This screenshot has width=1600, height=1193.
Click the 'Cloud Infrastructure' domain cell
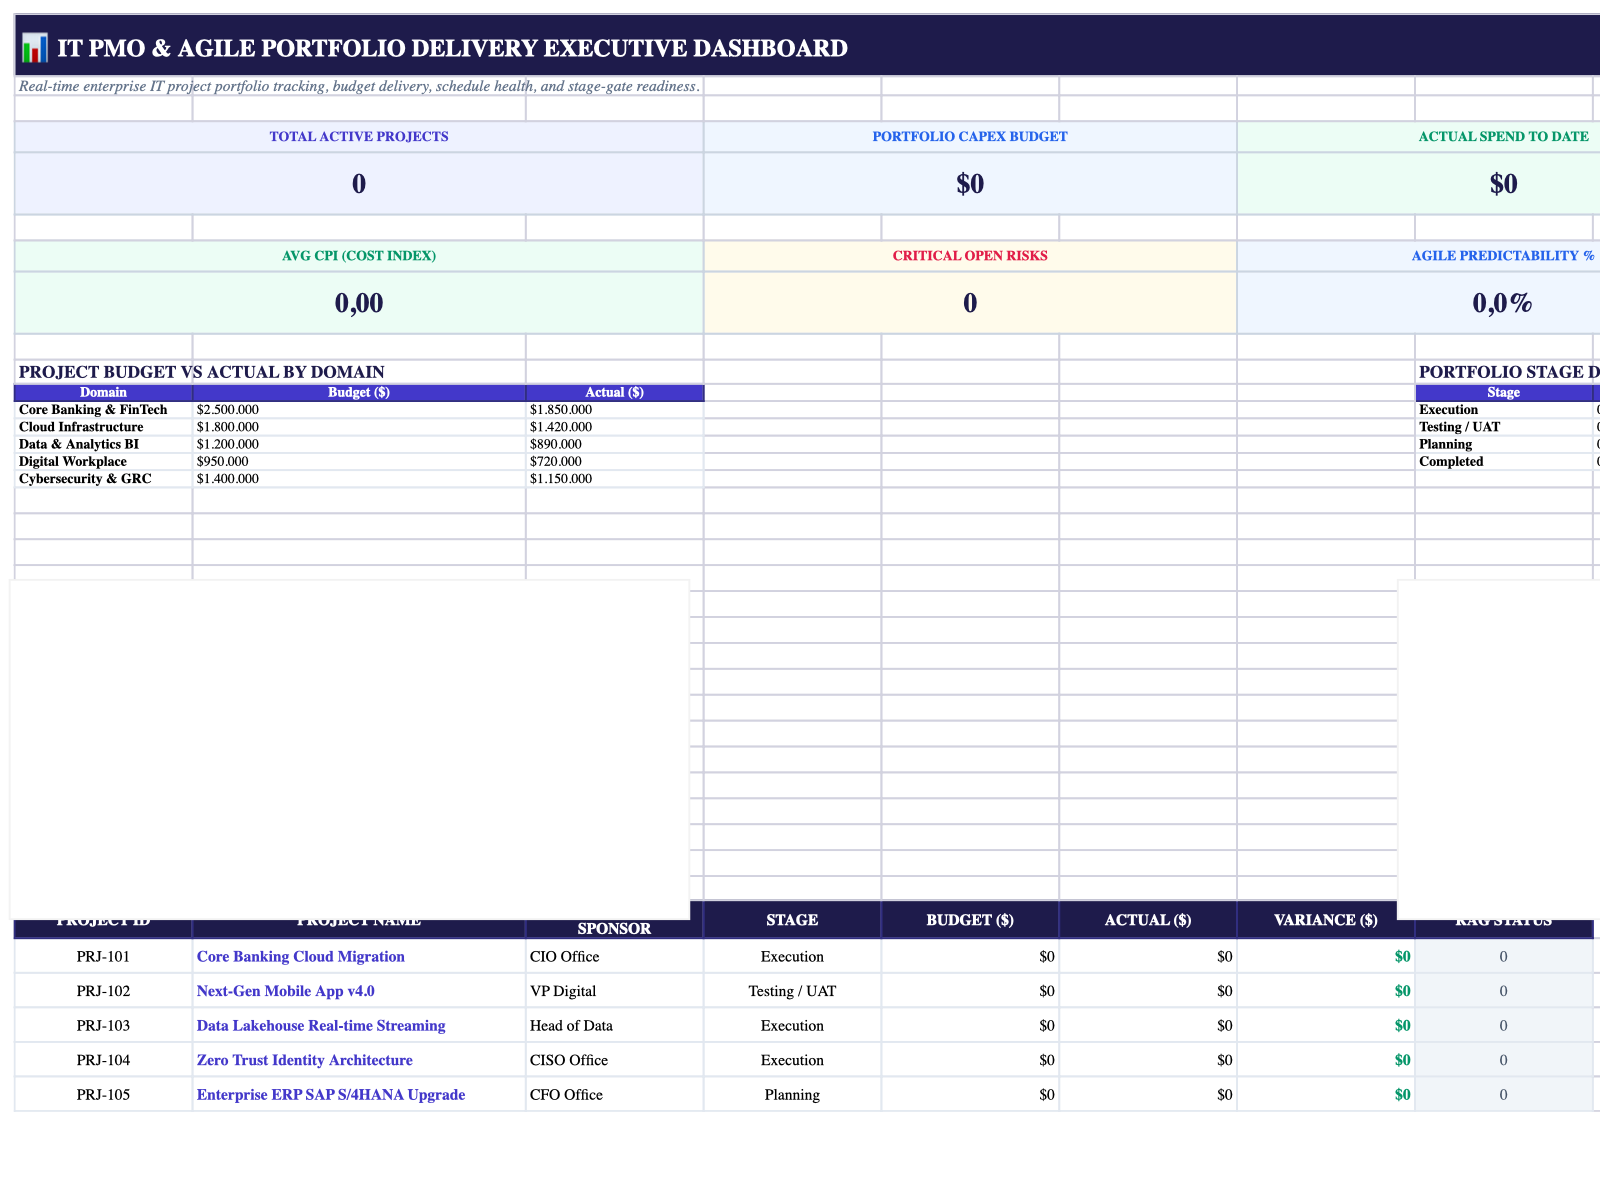click(103, 427)
